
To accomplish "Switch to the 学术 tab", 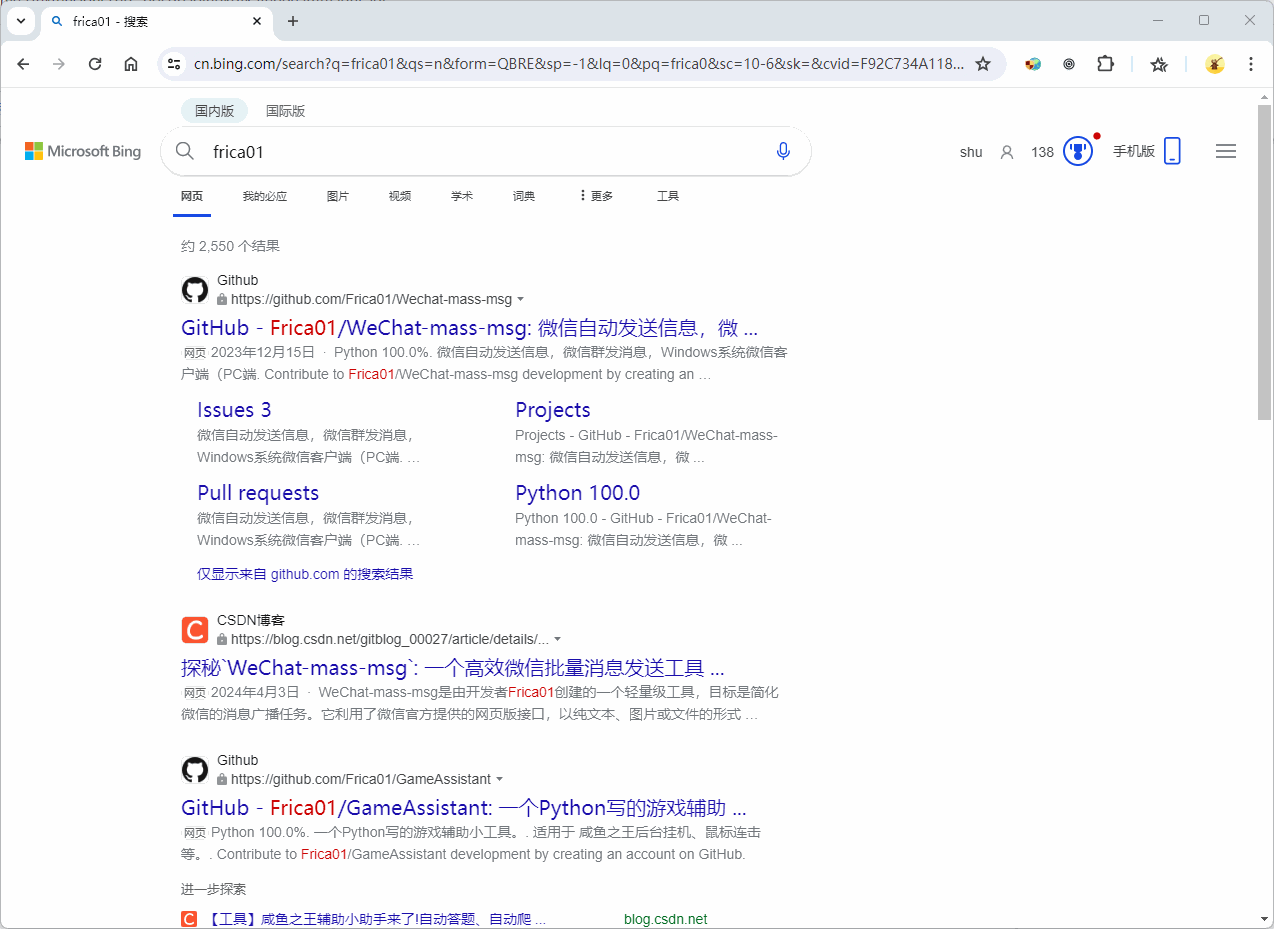I will click(462, 196).
